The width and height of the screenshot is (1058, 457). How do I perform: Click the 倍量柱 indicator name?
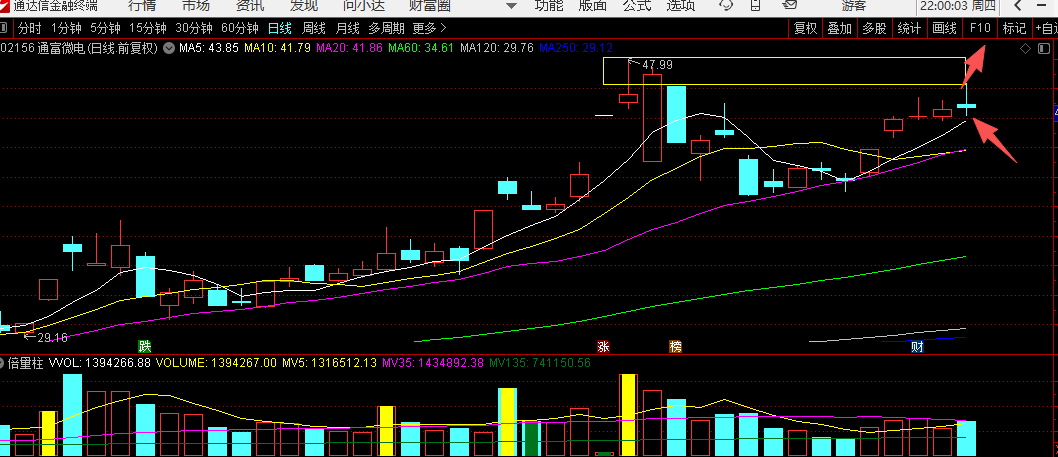point(25,363)
